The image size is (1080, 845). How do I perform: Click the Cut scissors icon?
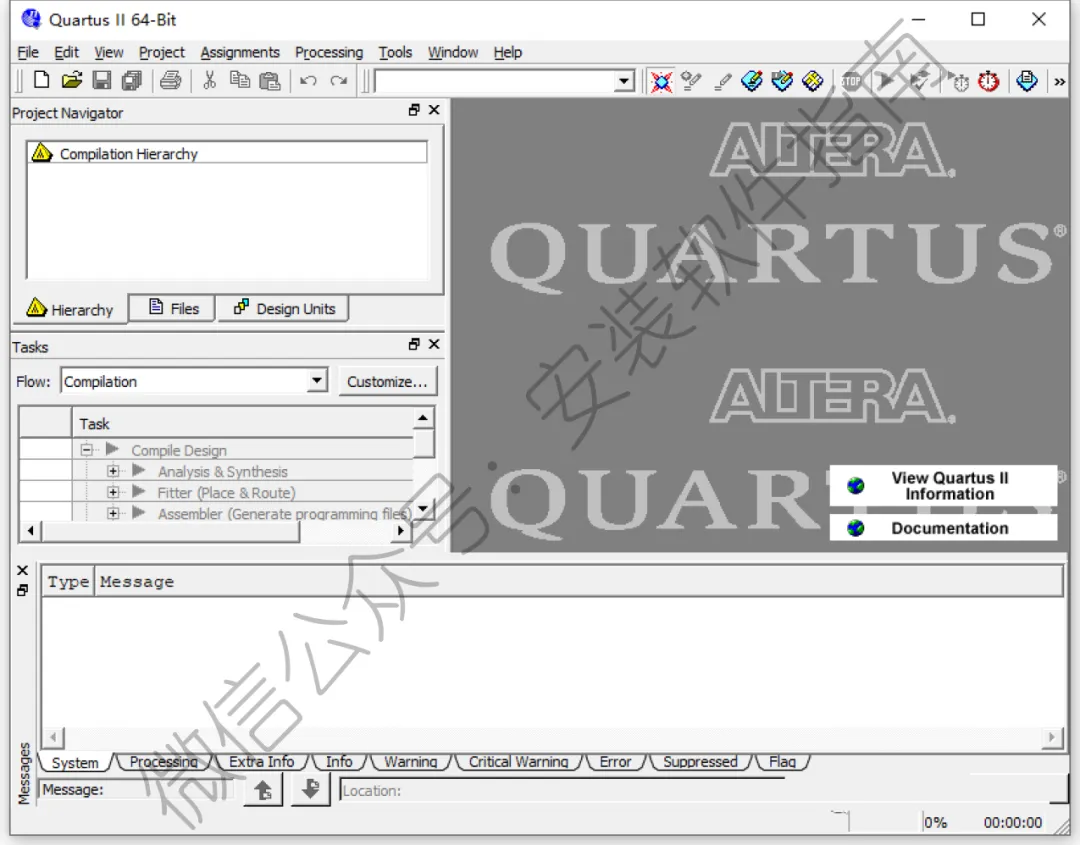[x=209, y=81]
